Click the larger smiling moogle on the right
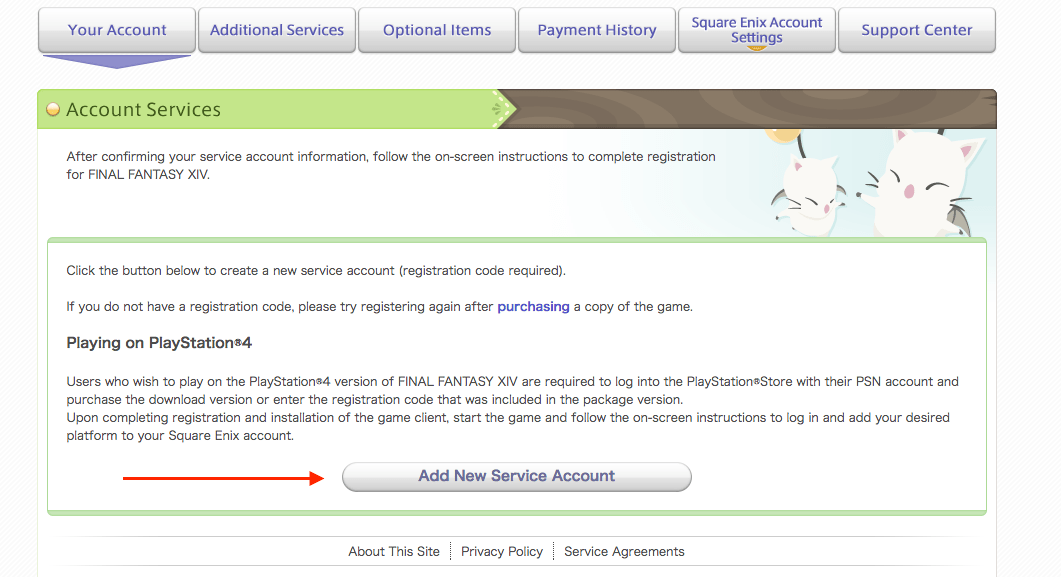1061x577 pixels. click(x=915, y=187)
